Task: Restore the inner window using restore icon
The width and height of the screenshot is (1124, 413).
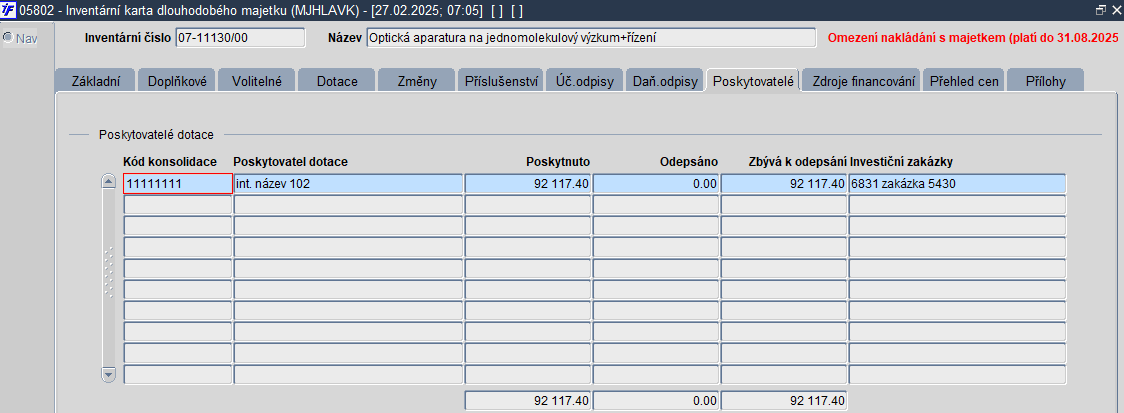Action: coord(1100,9)
